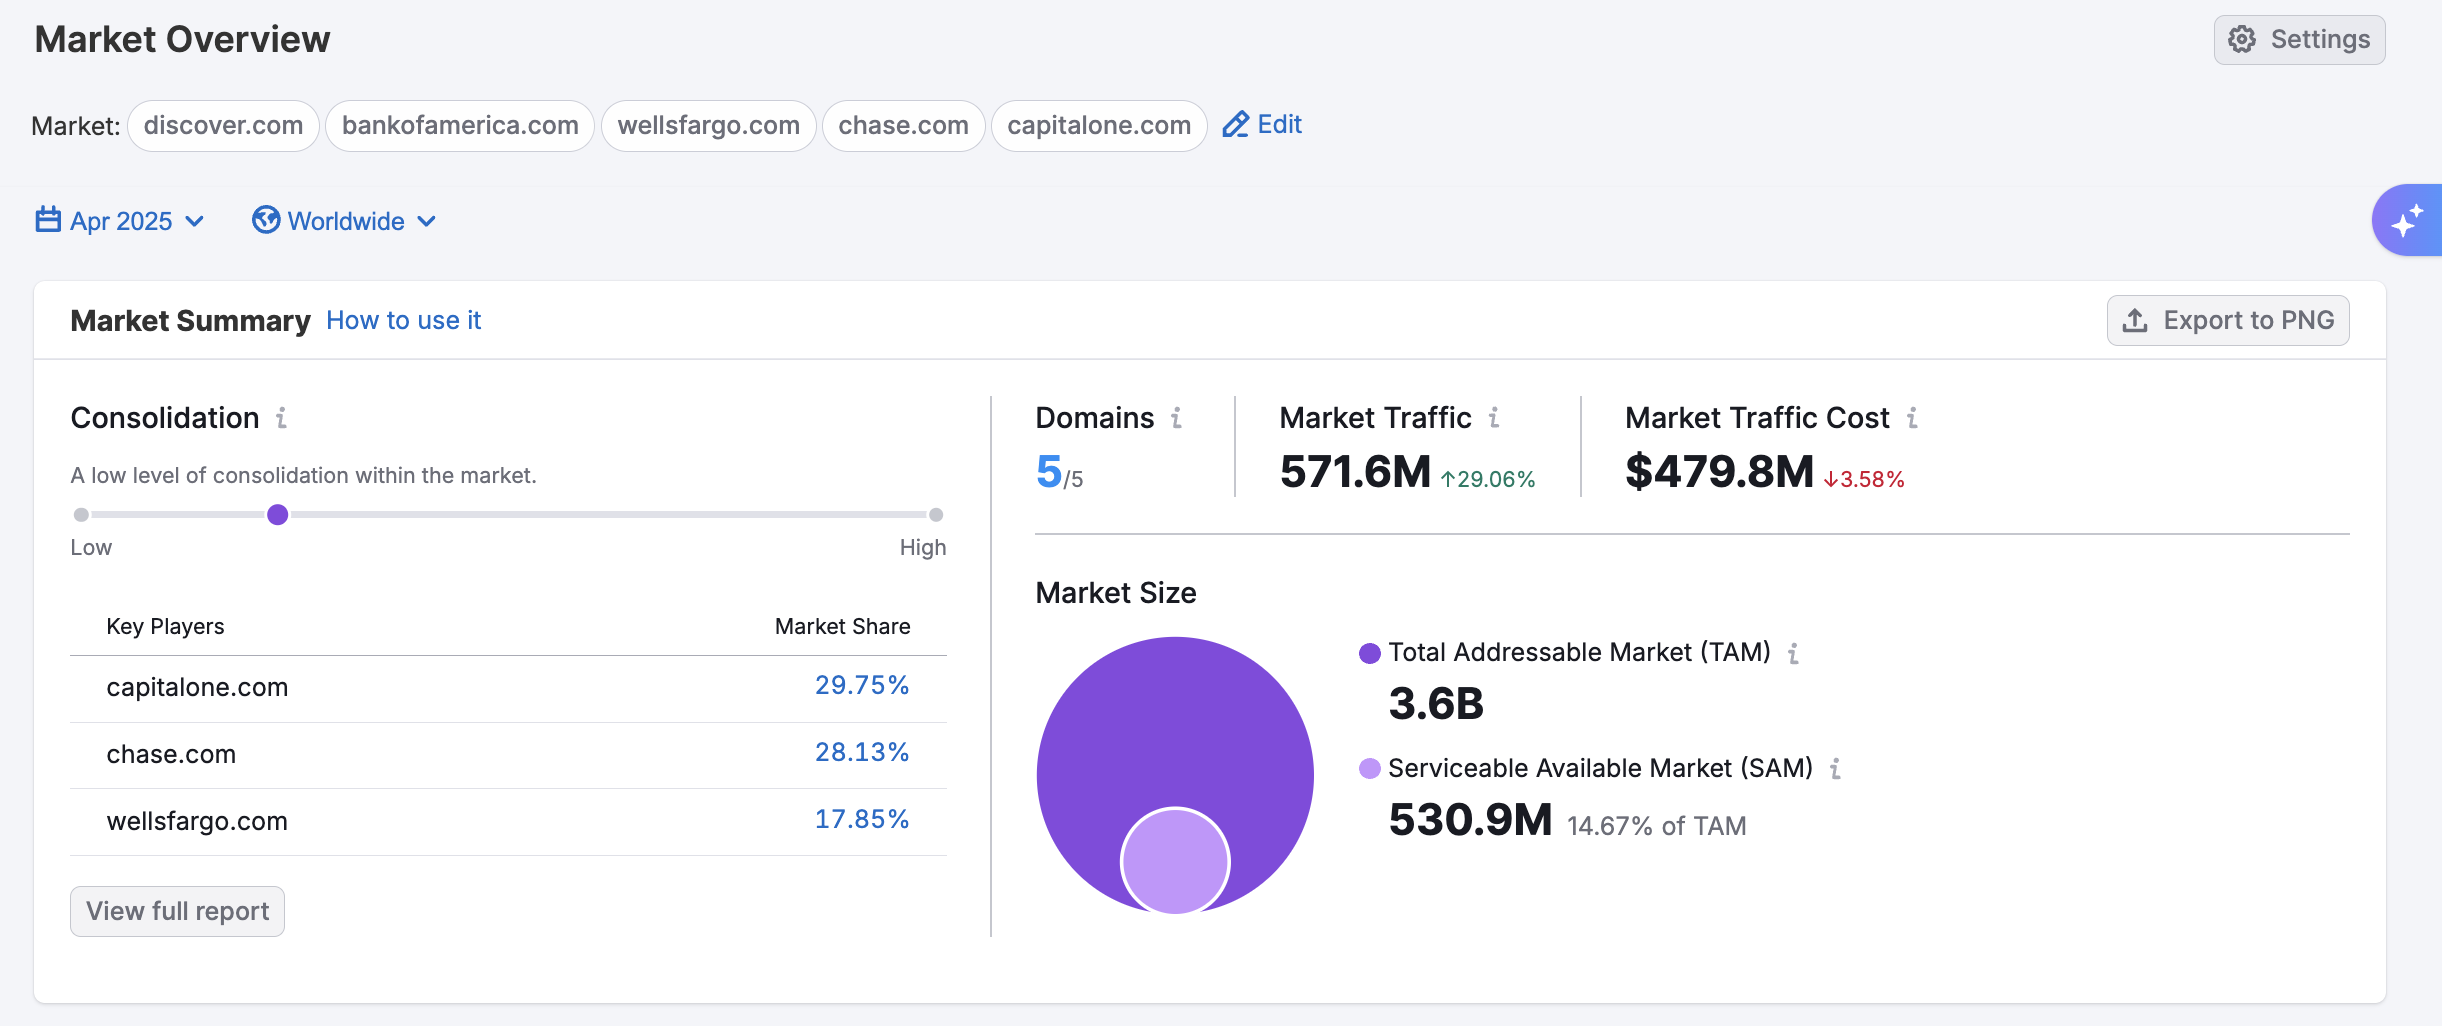The image size is (2442, 1026).
Task: Open the How to use it link
Action: coord(403,321)
